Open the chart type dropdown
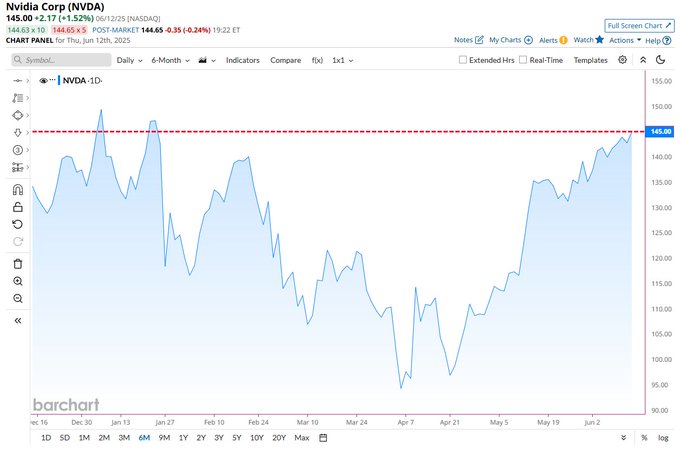 pyautogui.click(x=207, y=60)
